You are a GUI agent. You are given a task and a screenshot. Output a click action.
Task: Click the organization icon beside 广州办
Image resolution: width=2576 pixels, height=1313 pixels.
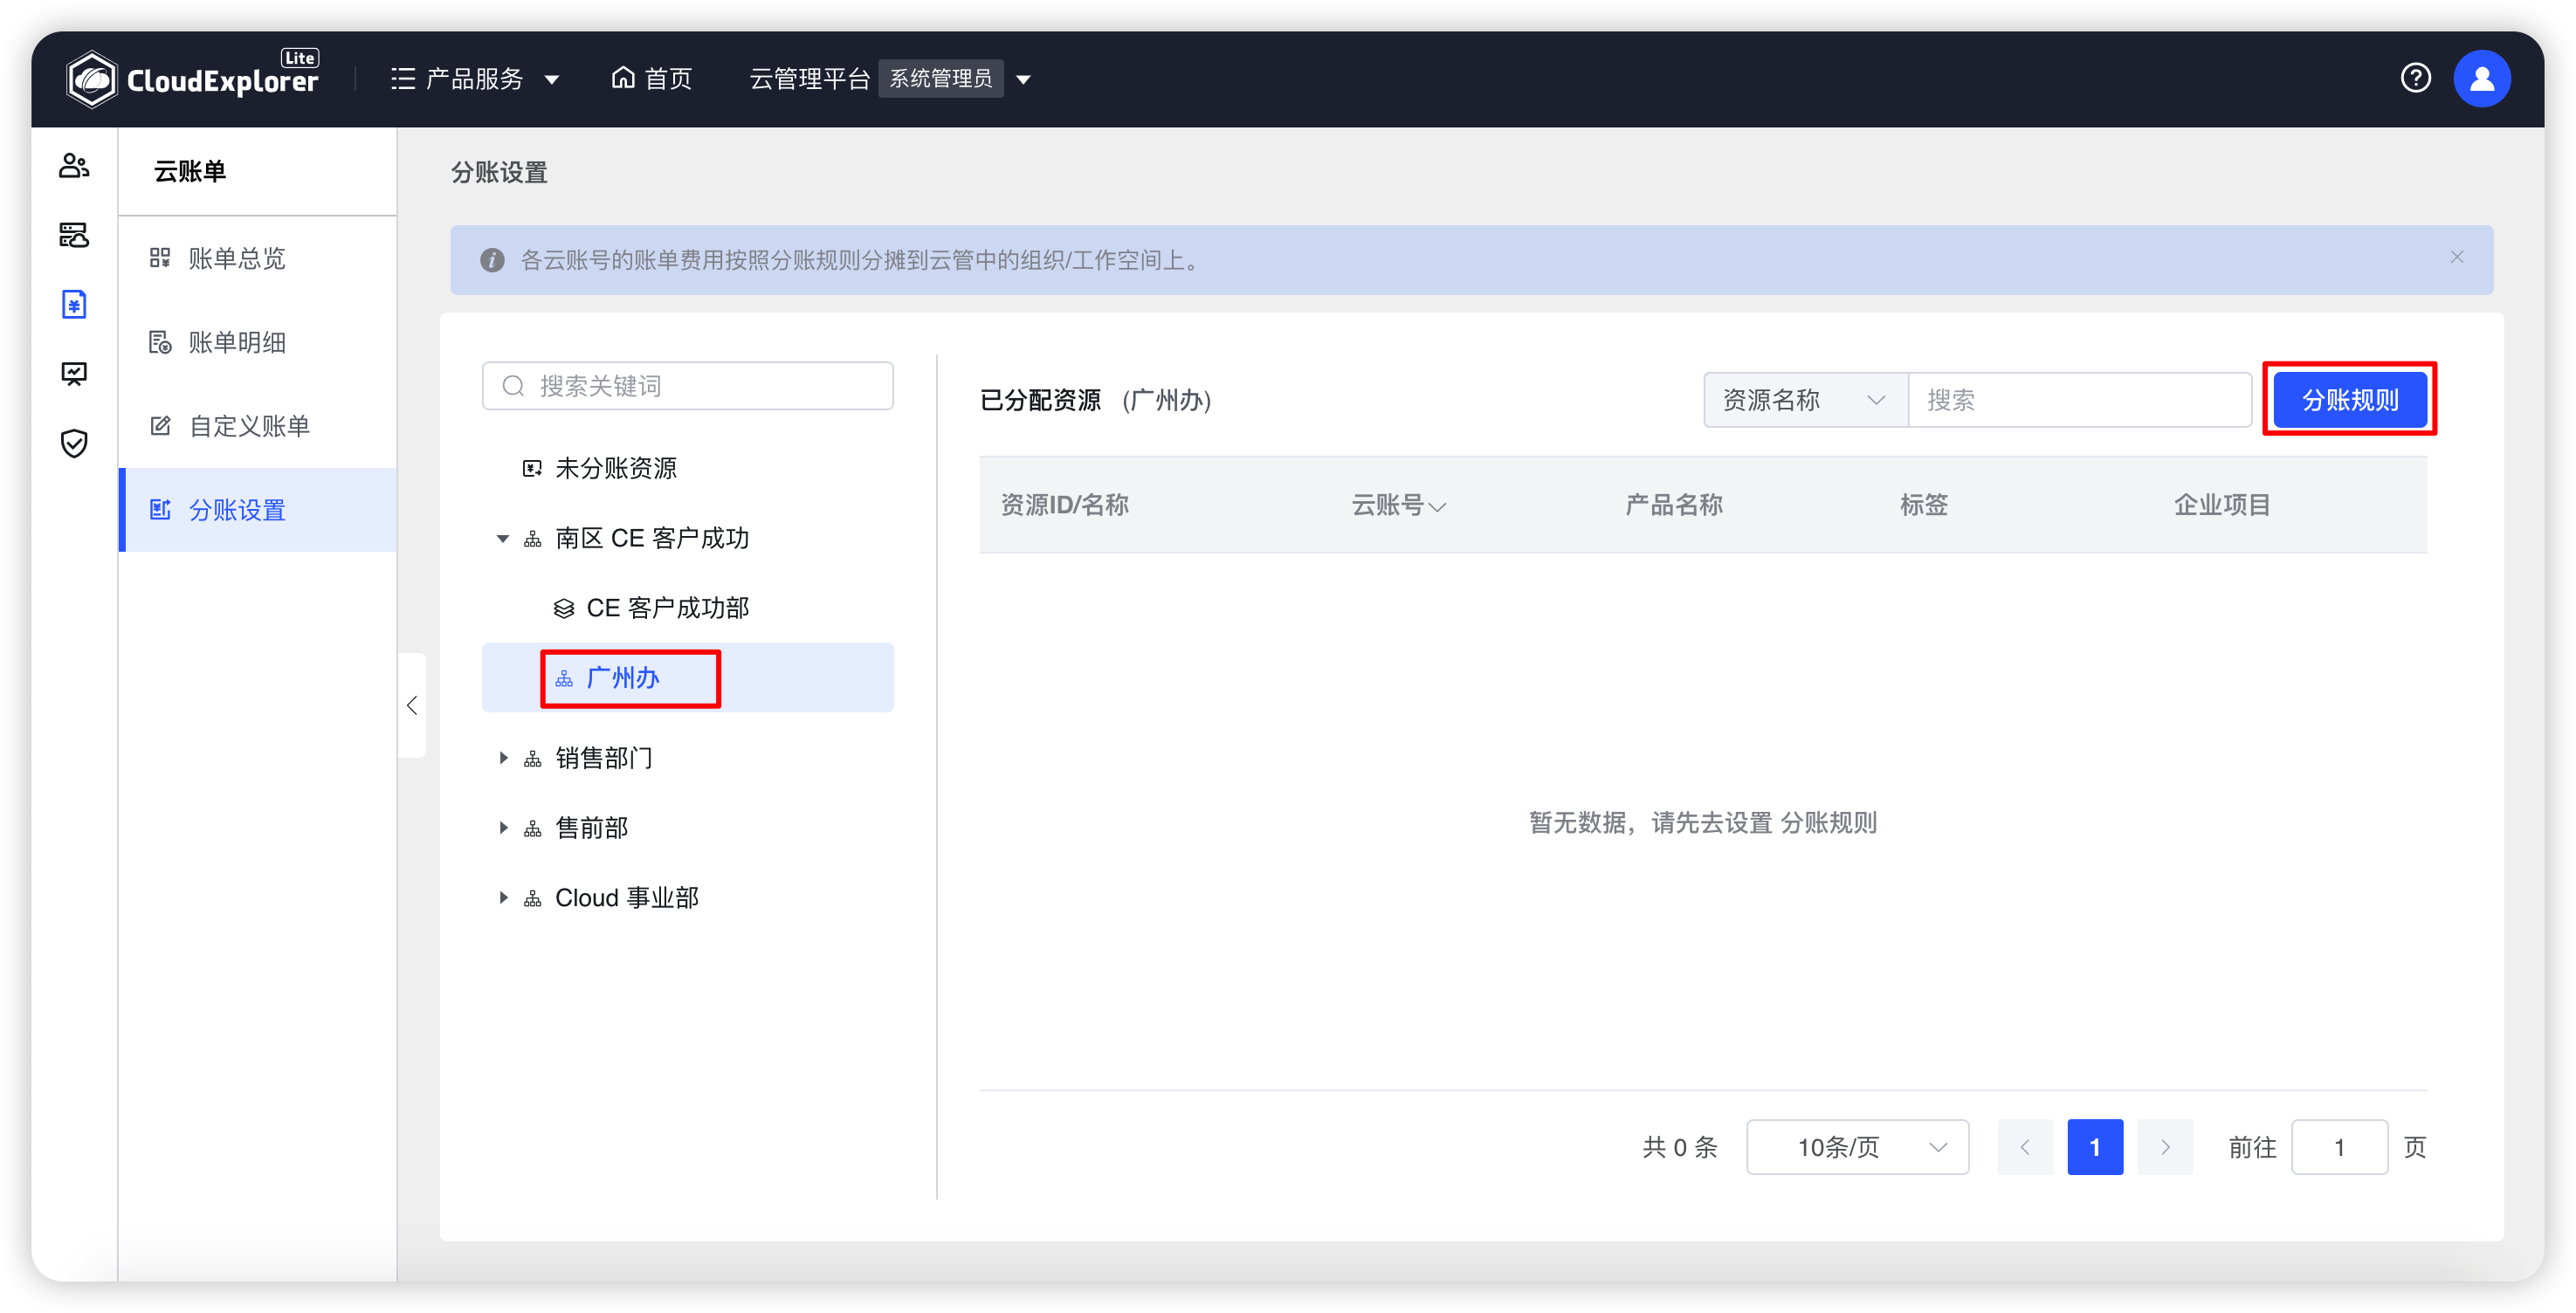[564, 679]
